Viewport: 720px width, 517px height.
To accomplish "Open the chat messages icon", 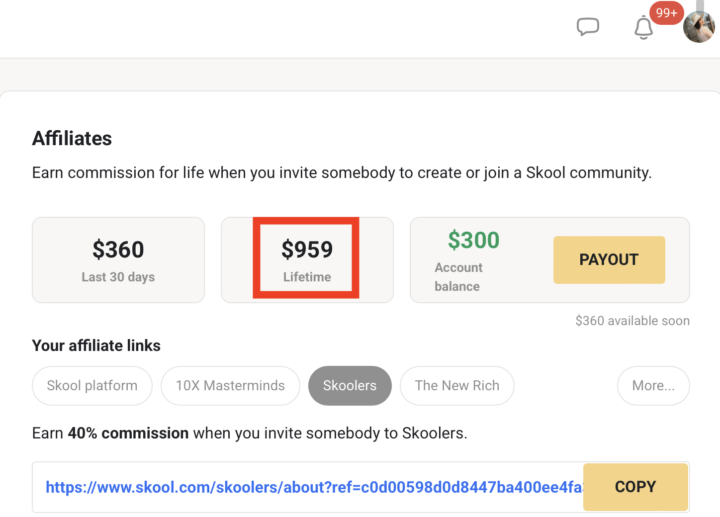I will (588, 27).
